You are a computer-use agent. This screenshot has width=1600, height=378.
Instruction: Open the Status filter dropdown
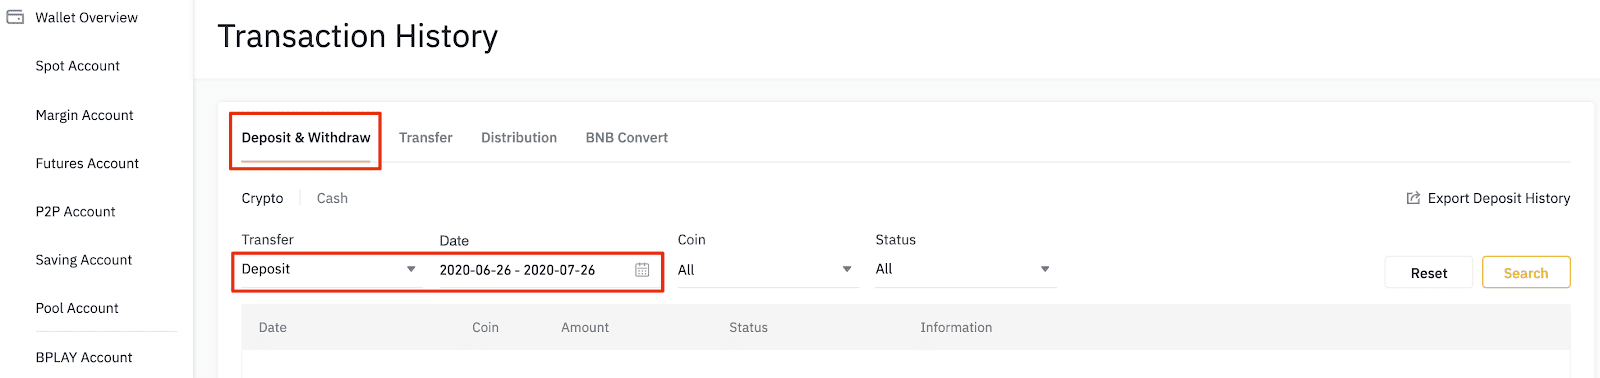point(964,269)
